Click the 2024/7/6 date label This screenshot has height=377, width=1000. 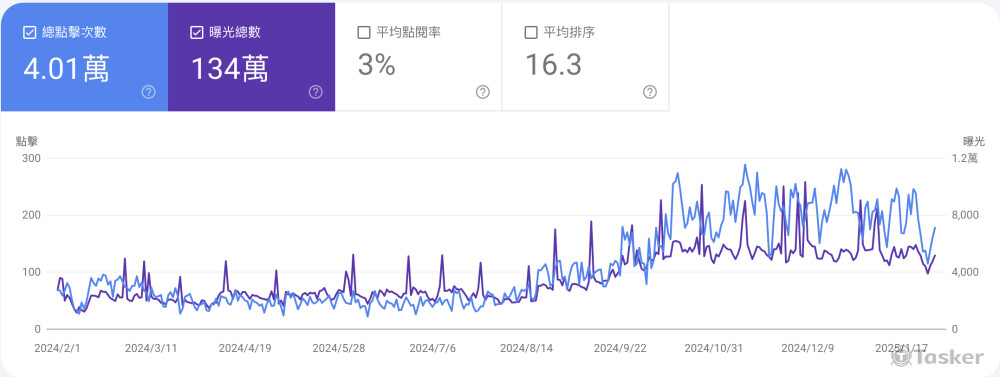432,349
